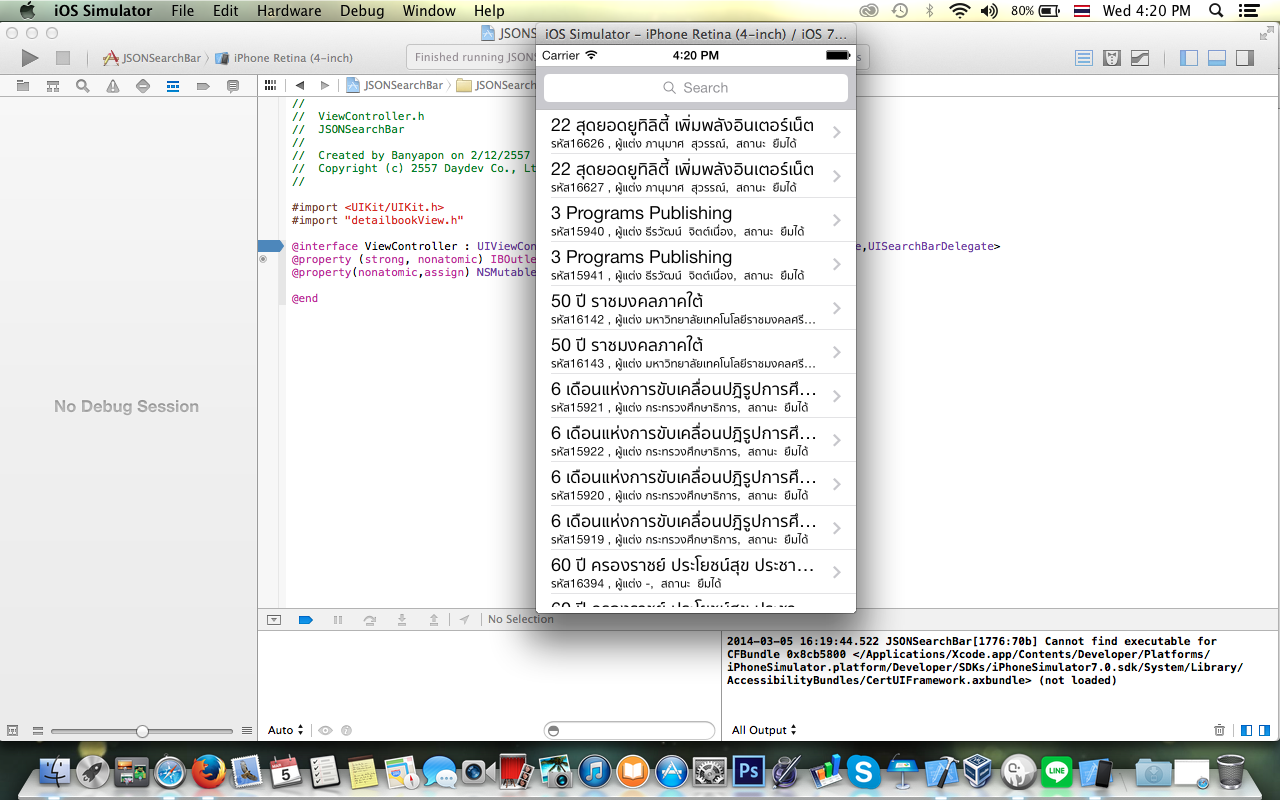Viewport: 1280px width, 800px height.
Task: Go forward in the editor history
Action: [x=325, y=85]
